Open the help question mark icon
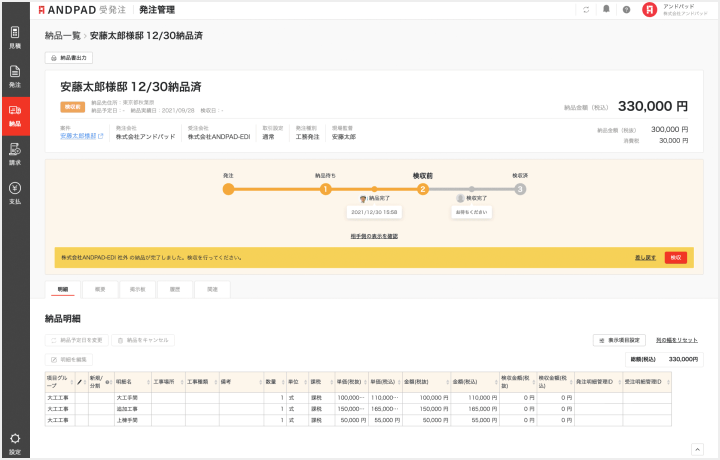This screenshot has height=460, width=720. click(626, 10)
